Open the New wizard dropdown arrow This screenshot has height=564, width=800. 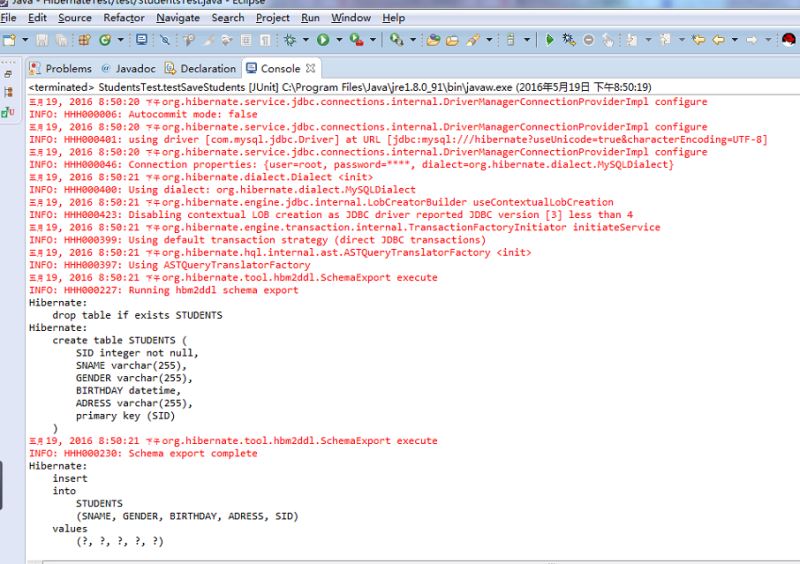(23, 40)
